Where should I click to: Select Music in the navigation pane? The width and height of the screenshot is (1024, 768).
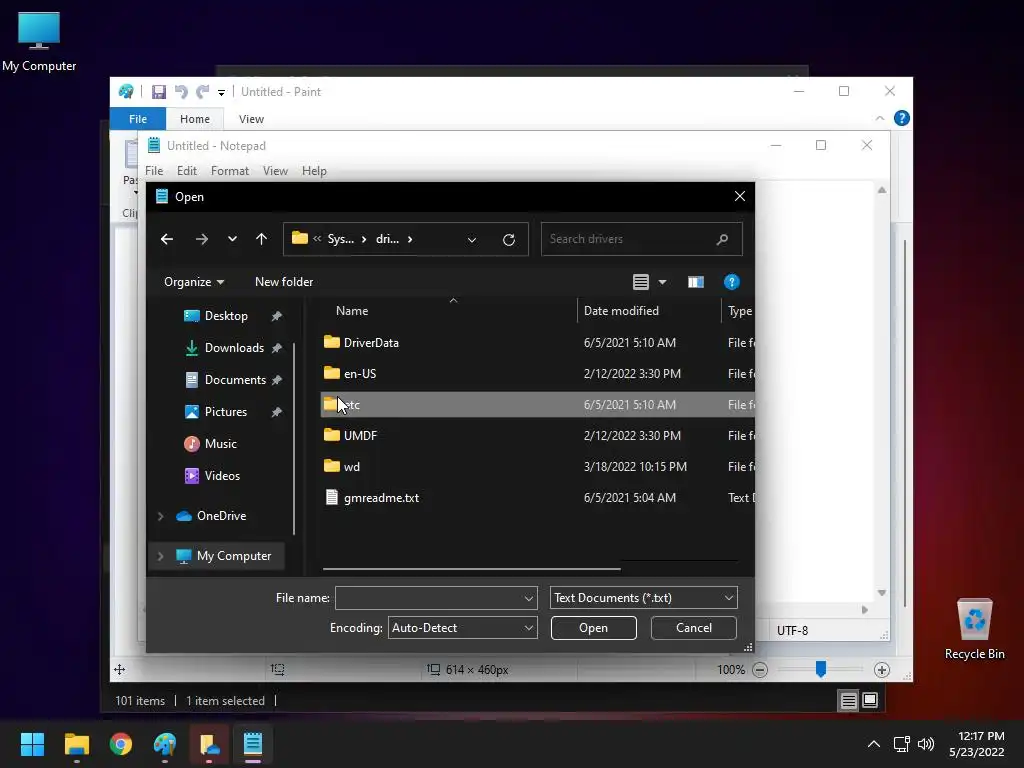click(220, 444)
